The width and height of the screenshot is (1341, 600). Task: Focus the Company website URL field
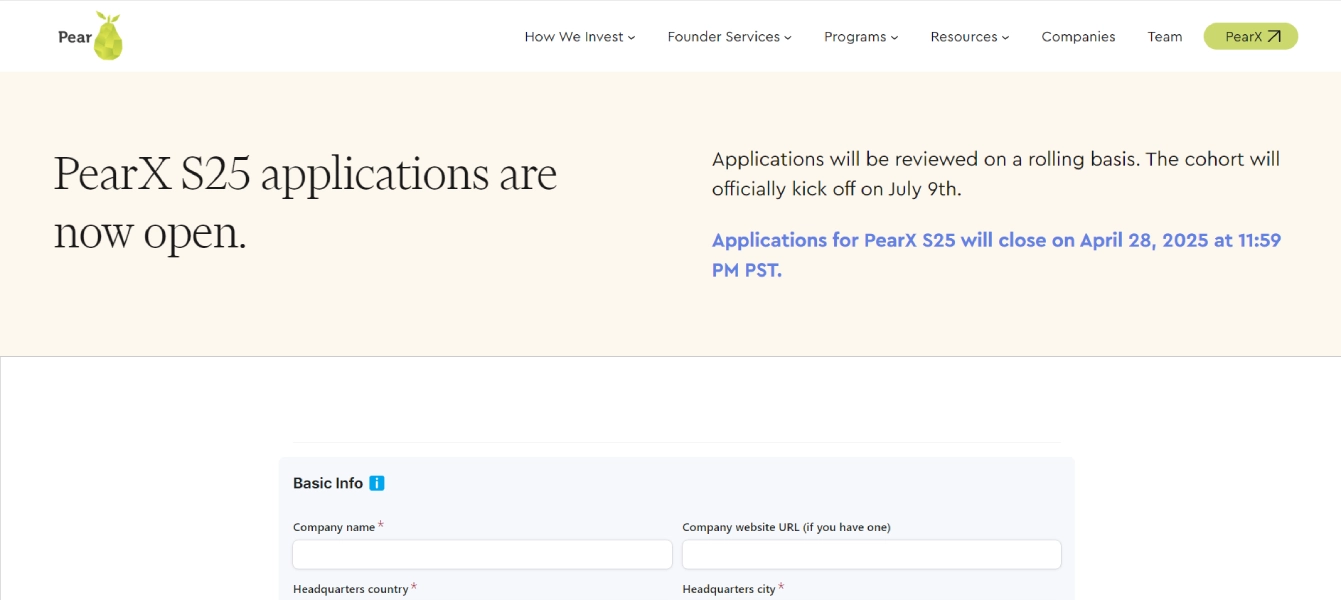[x=871, y=554]
